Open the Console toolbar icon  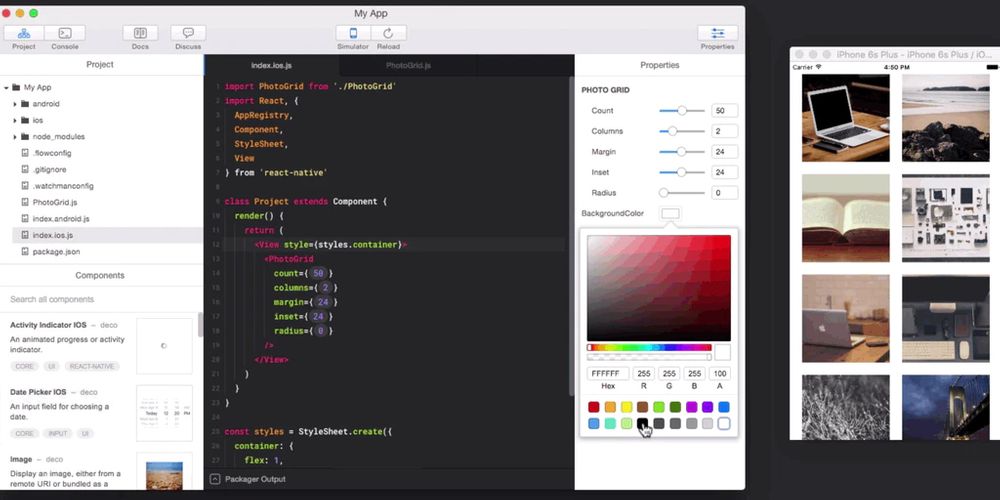(64, 33)
